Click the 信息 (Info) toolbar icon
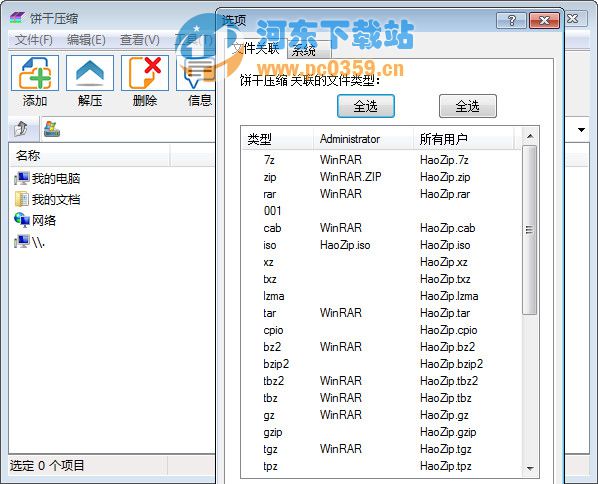 pyautogui.click(x=196, y=73)
